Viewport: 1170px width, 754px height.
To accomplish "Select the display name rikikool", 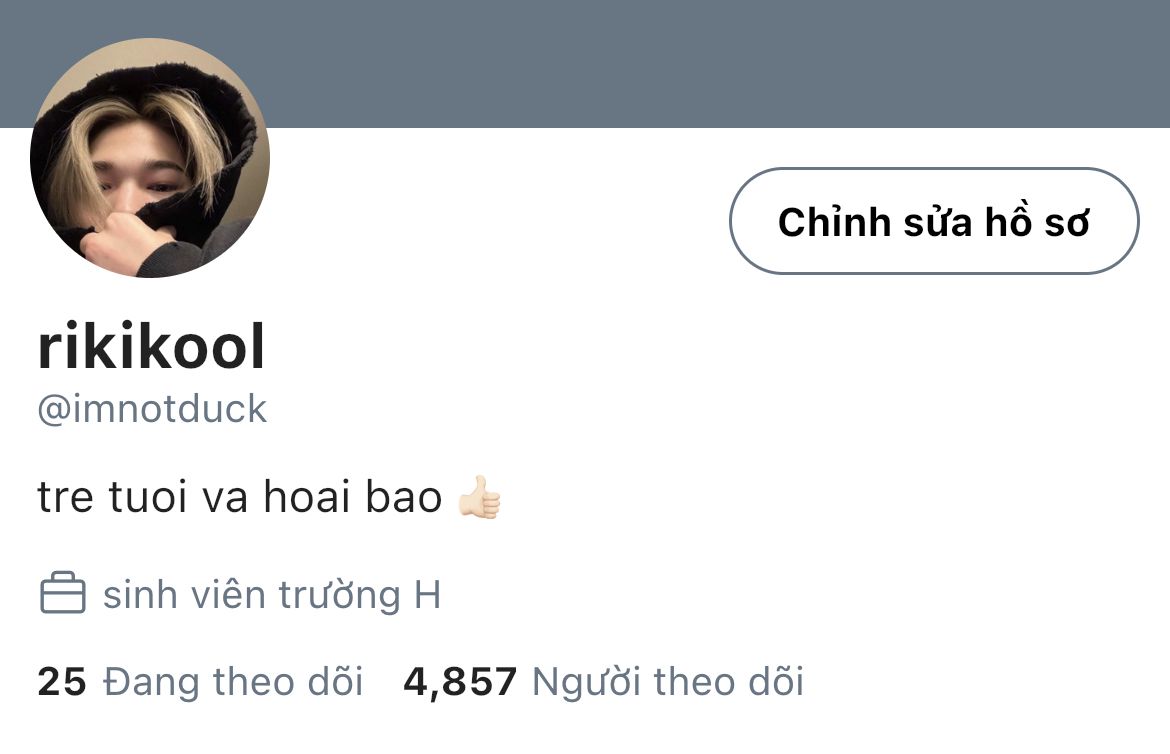I will coord(151,346).
